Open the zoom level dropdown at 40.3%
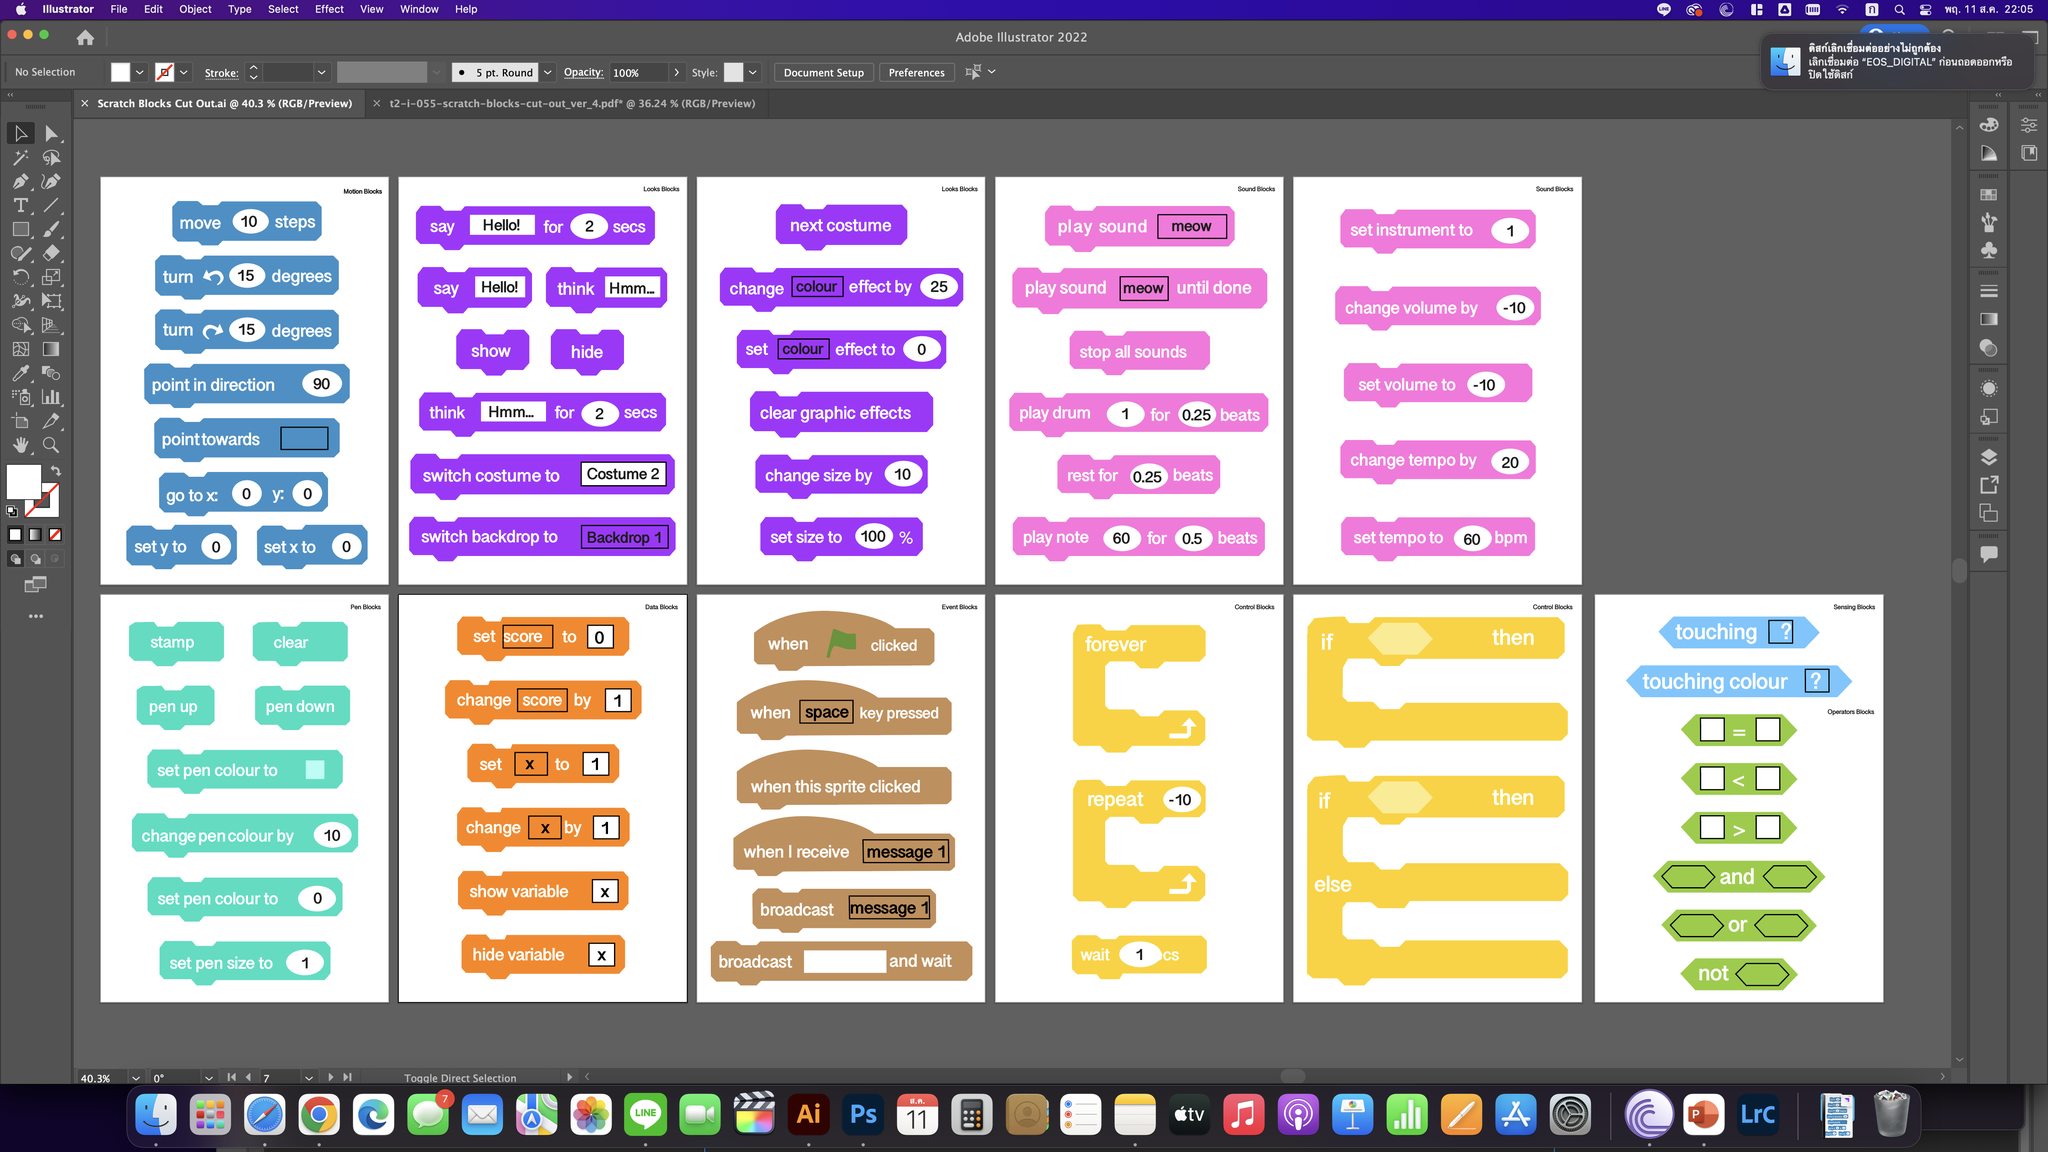This screenshot has width=2048, height=1152. coord(135,1078)
